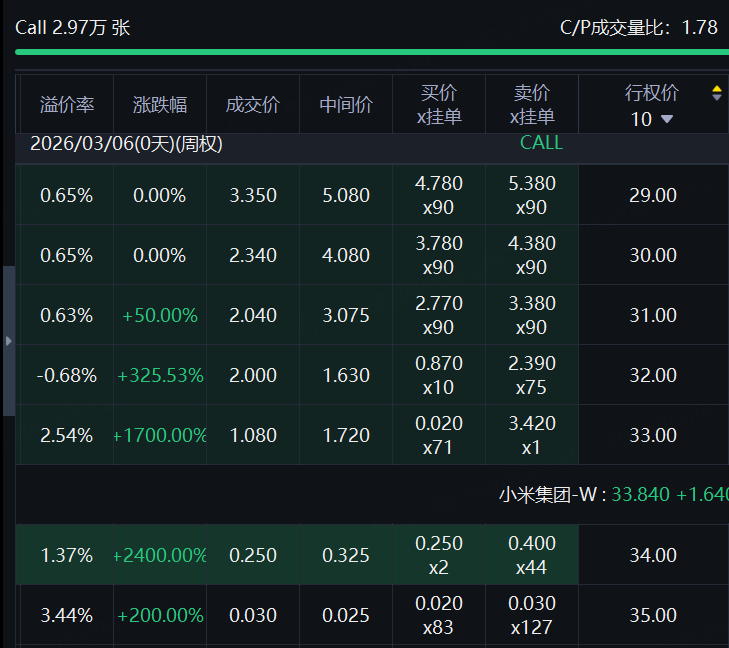The height and width of the screenshot is (648, 729).
Task: Select the 32.00 strike price cell
Action: pos(653,375)
